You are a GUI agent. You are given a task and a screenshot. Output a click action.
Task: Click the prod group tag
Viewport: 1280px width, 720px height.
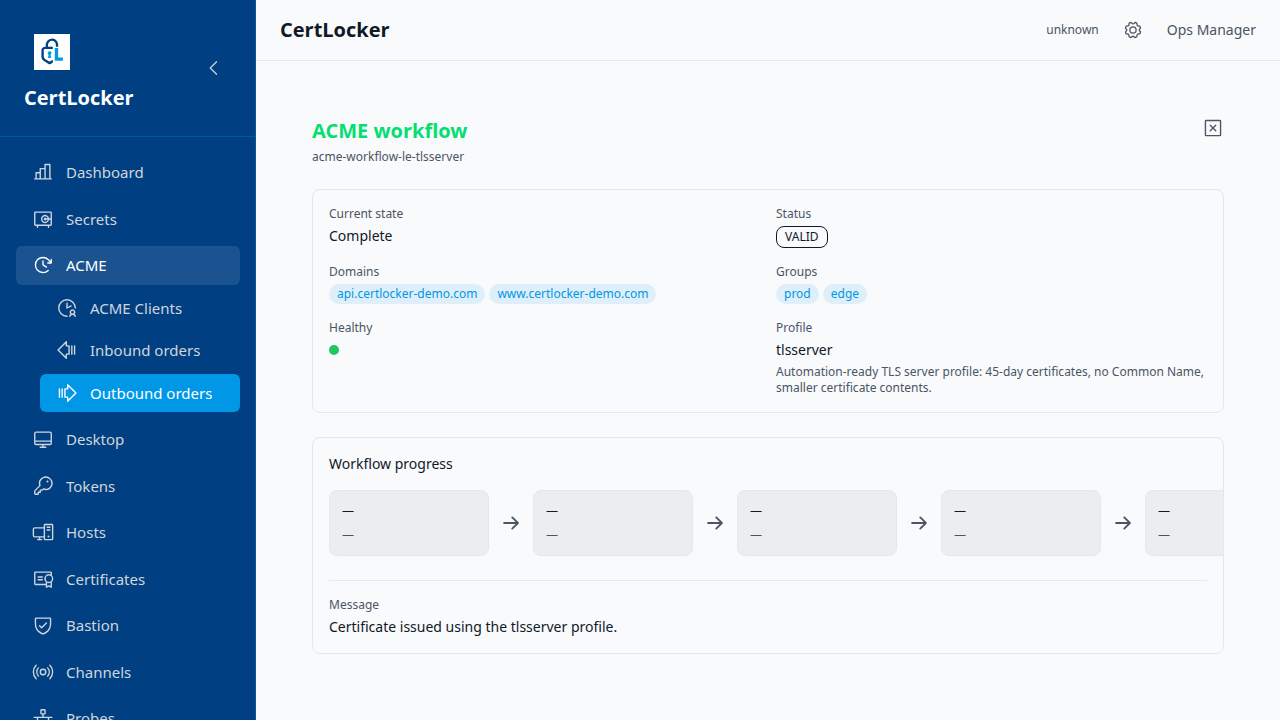click(x=797, y=294)
